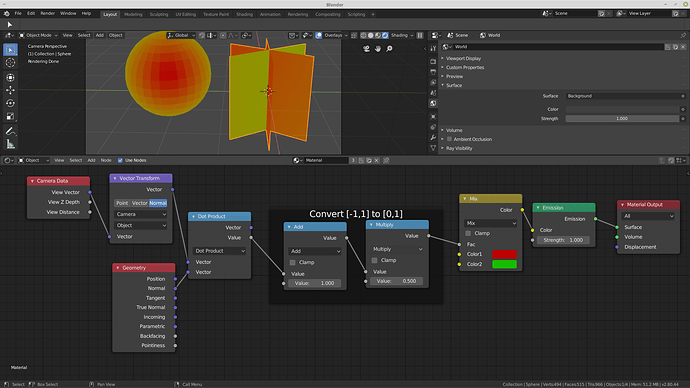The width and height of the screenshot is (690, 388).
Task: Adjust the World Strength slider
Action: [x=622, y=119]
